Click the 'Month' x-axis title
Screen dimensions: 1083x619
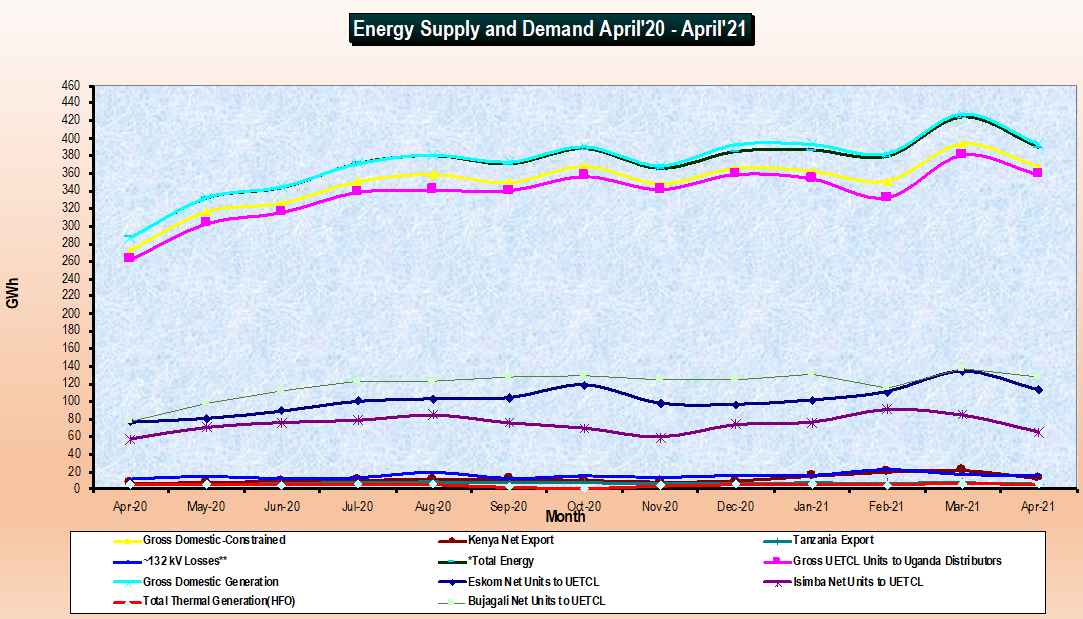point(565,517)
